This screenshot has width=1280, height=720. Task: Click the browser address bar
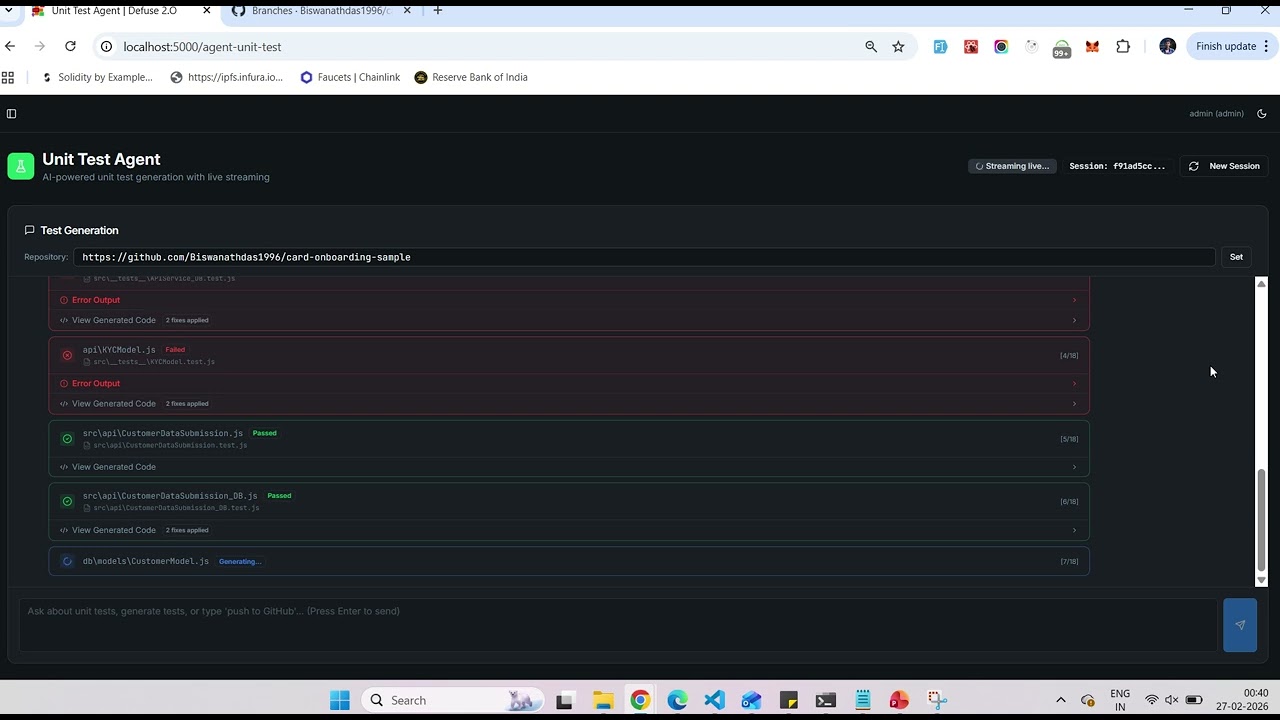point(480,47)
